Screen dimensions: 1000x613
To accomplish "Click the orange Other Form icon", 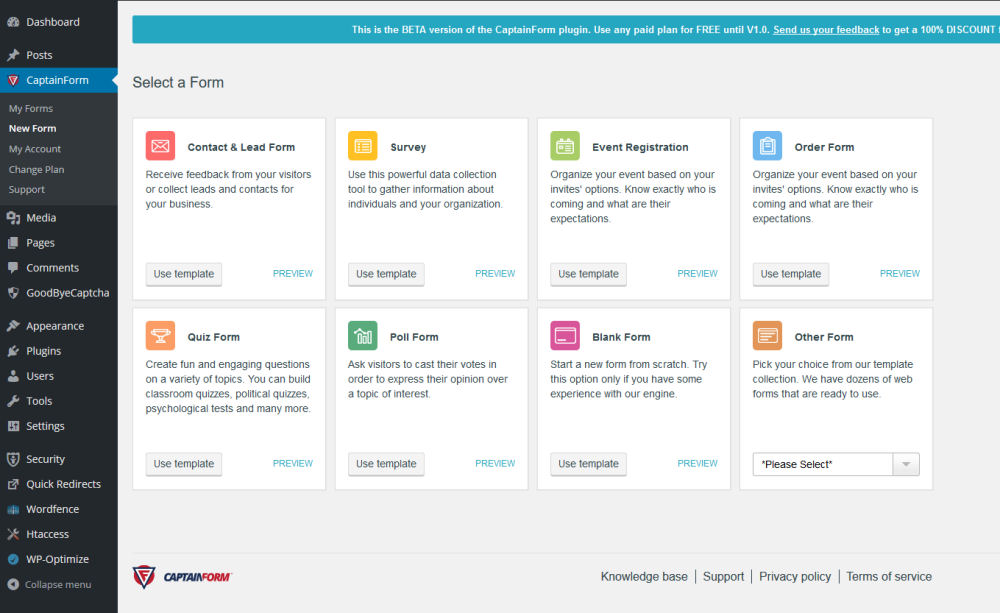I will [x=767, y=336].
